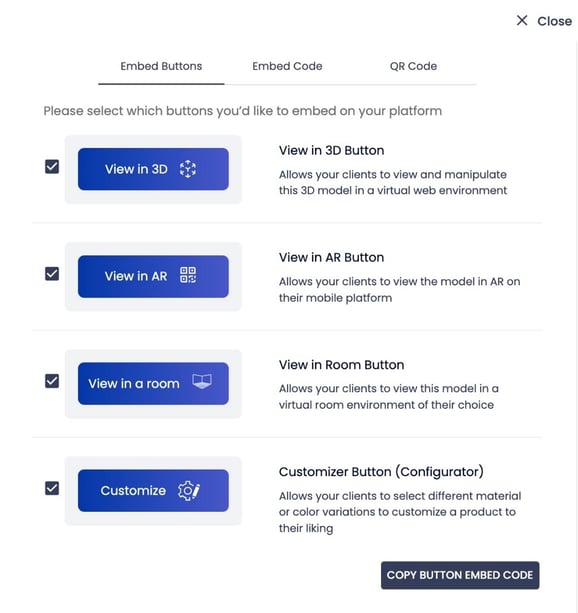Click the View in AR preview button text
578x613 pixels.
tap(136, 276)
